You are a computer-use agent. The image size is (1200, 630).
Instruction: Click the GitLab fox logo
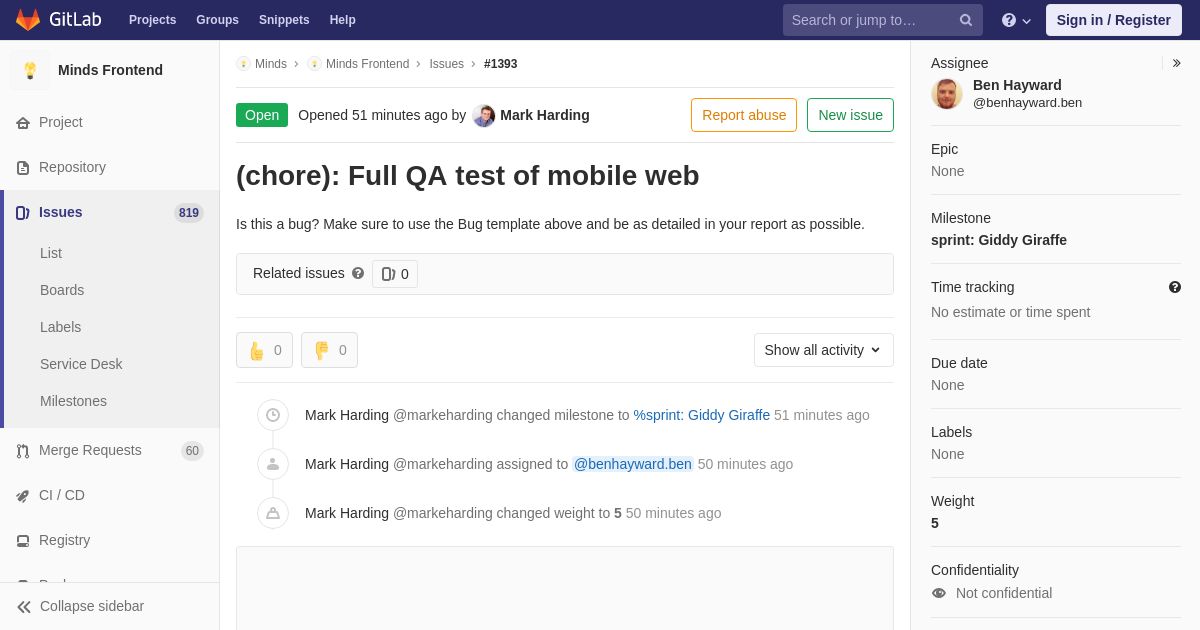(28, 20)
